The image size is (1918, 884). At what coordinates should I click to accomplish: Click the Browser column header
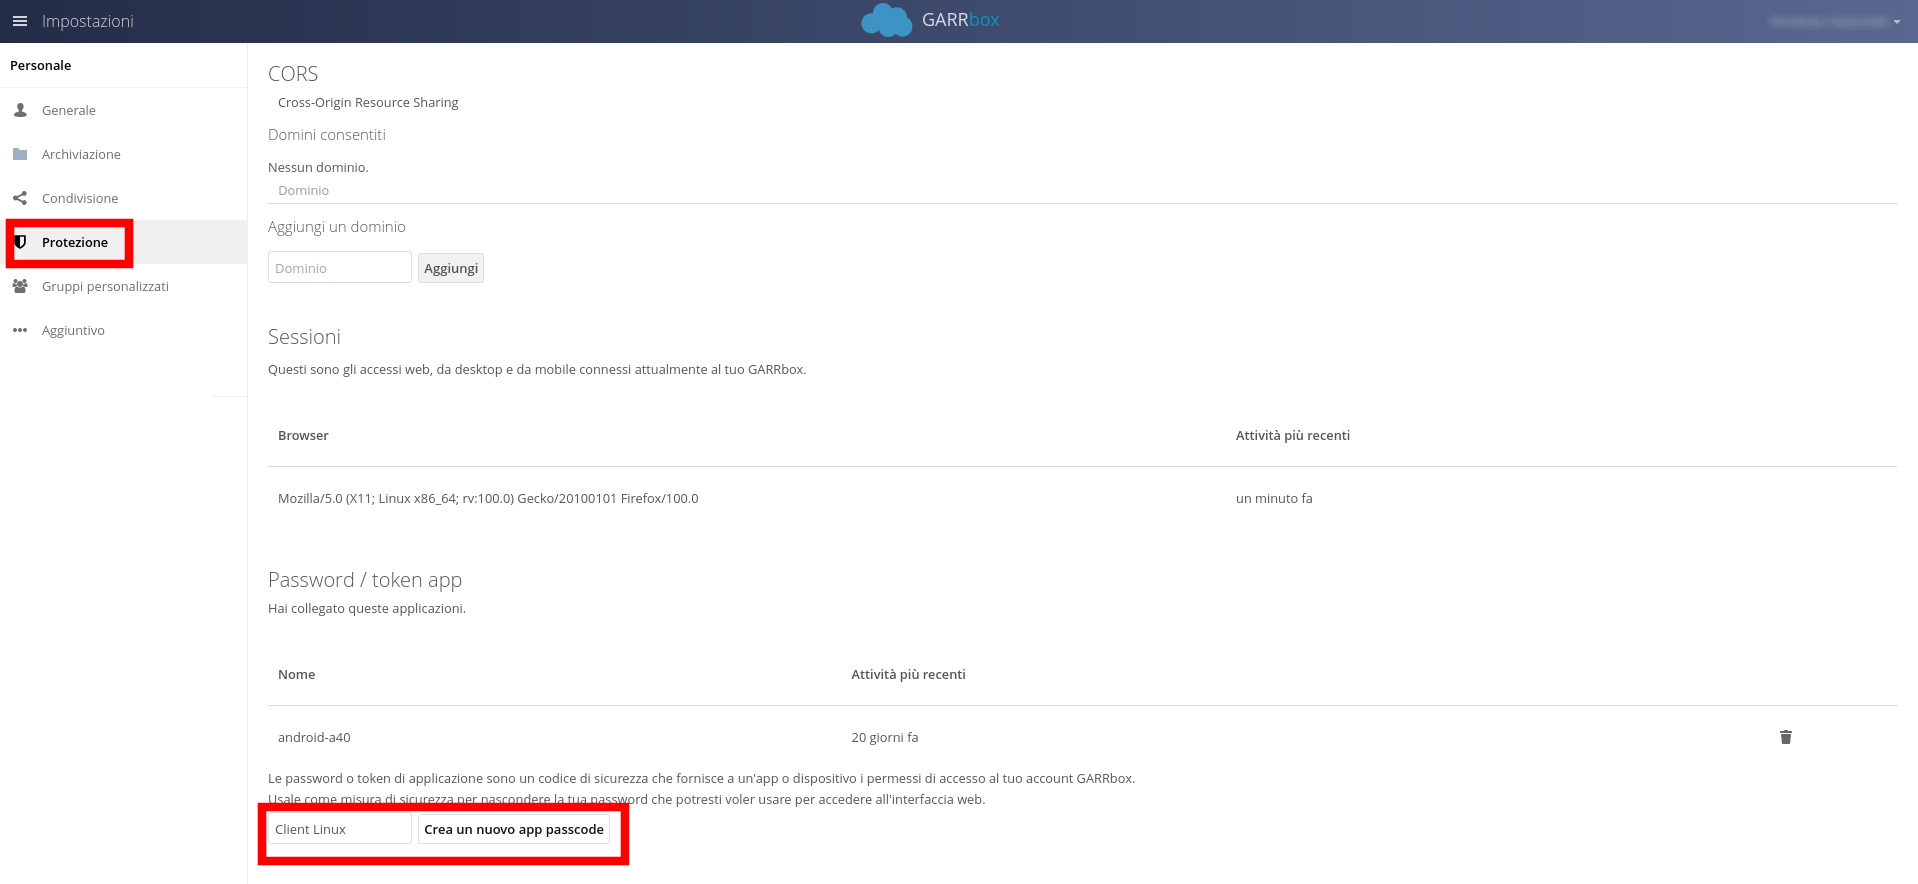coord(303,435)
